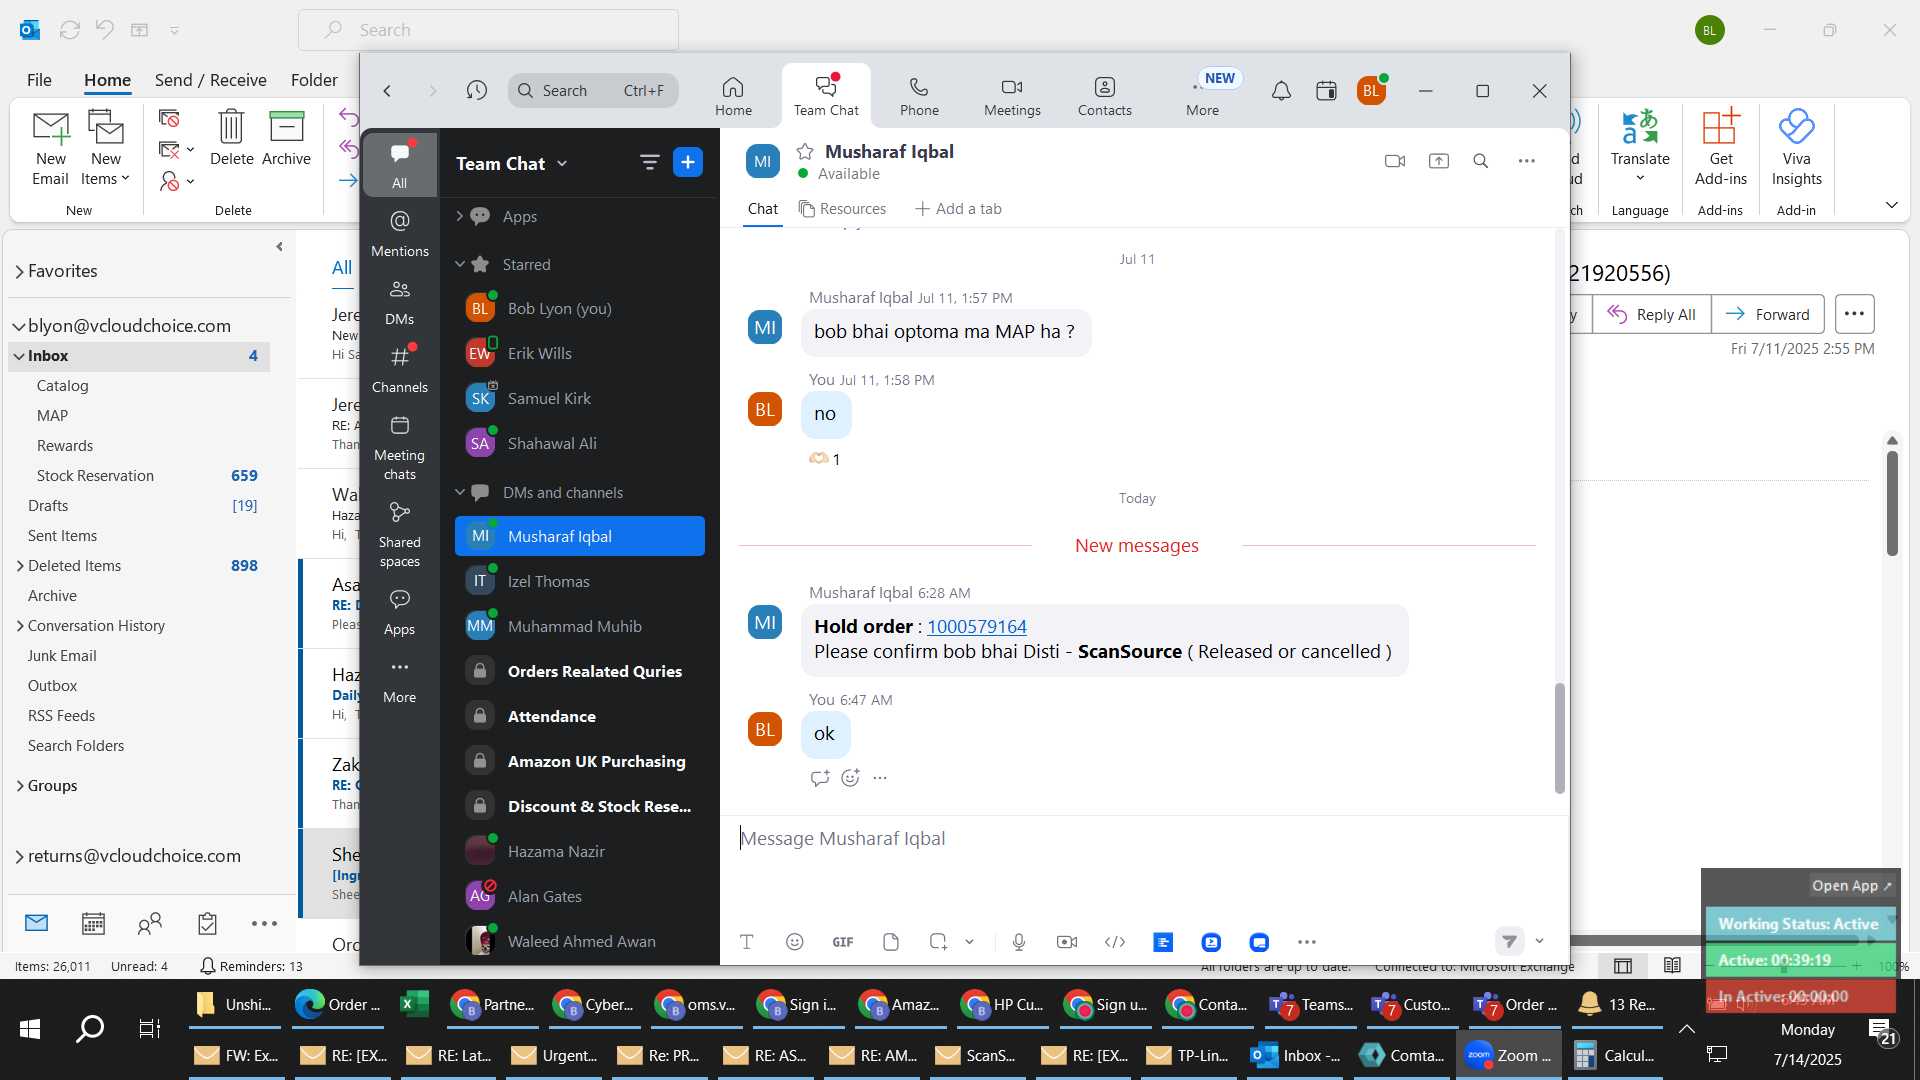The image size is (1920, 1080).
Task: Expand returns@vcloudchoice.com account
Action: (19, 856)
